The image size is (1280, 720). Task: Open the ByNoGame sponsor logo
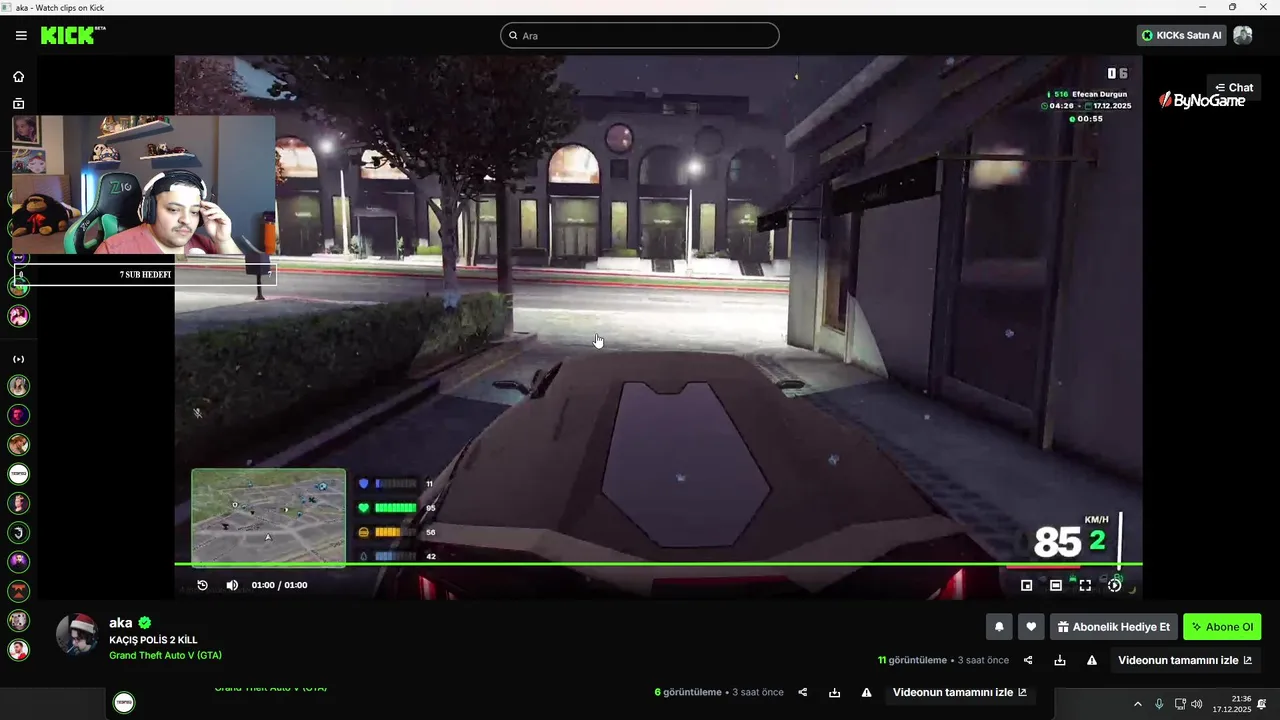1202,100
